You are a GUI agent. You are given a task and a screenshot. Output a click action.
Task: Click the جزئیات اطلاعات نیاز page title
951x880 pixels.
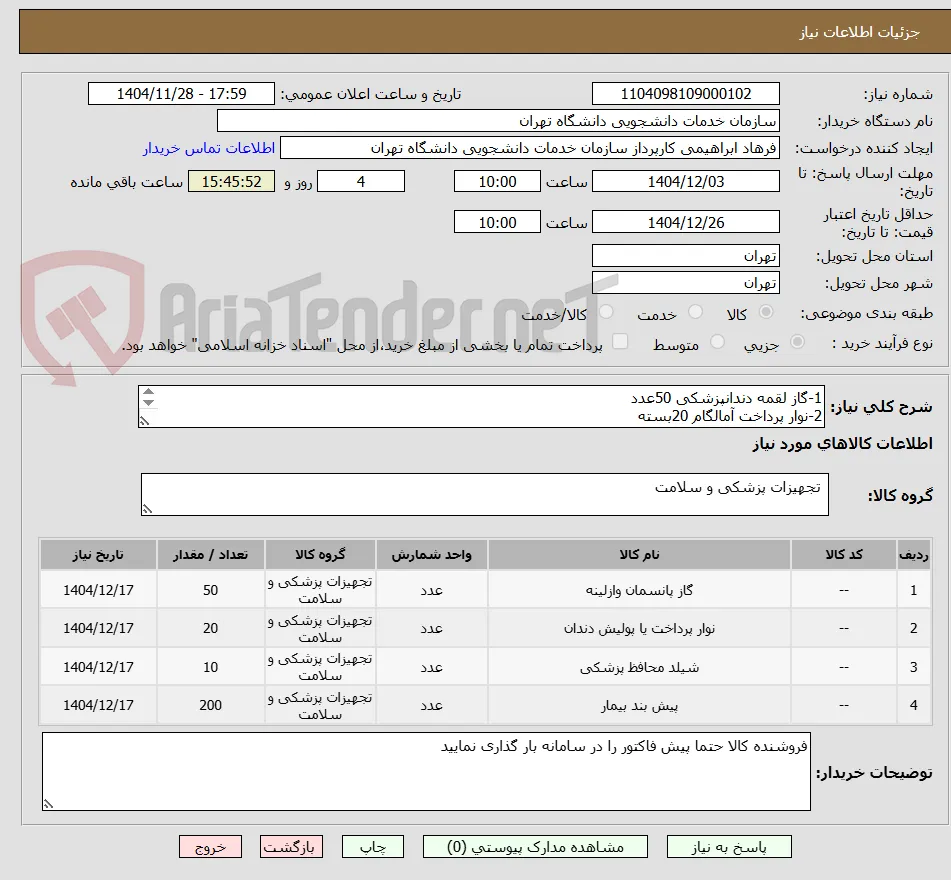[859, 32]
